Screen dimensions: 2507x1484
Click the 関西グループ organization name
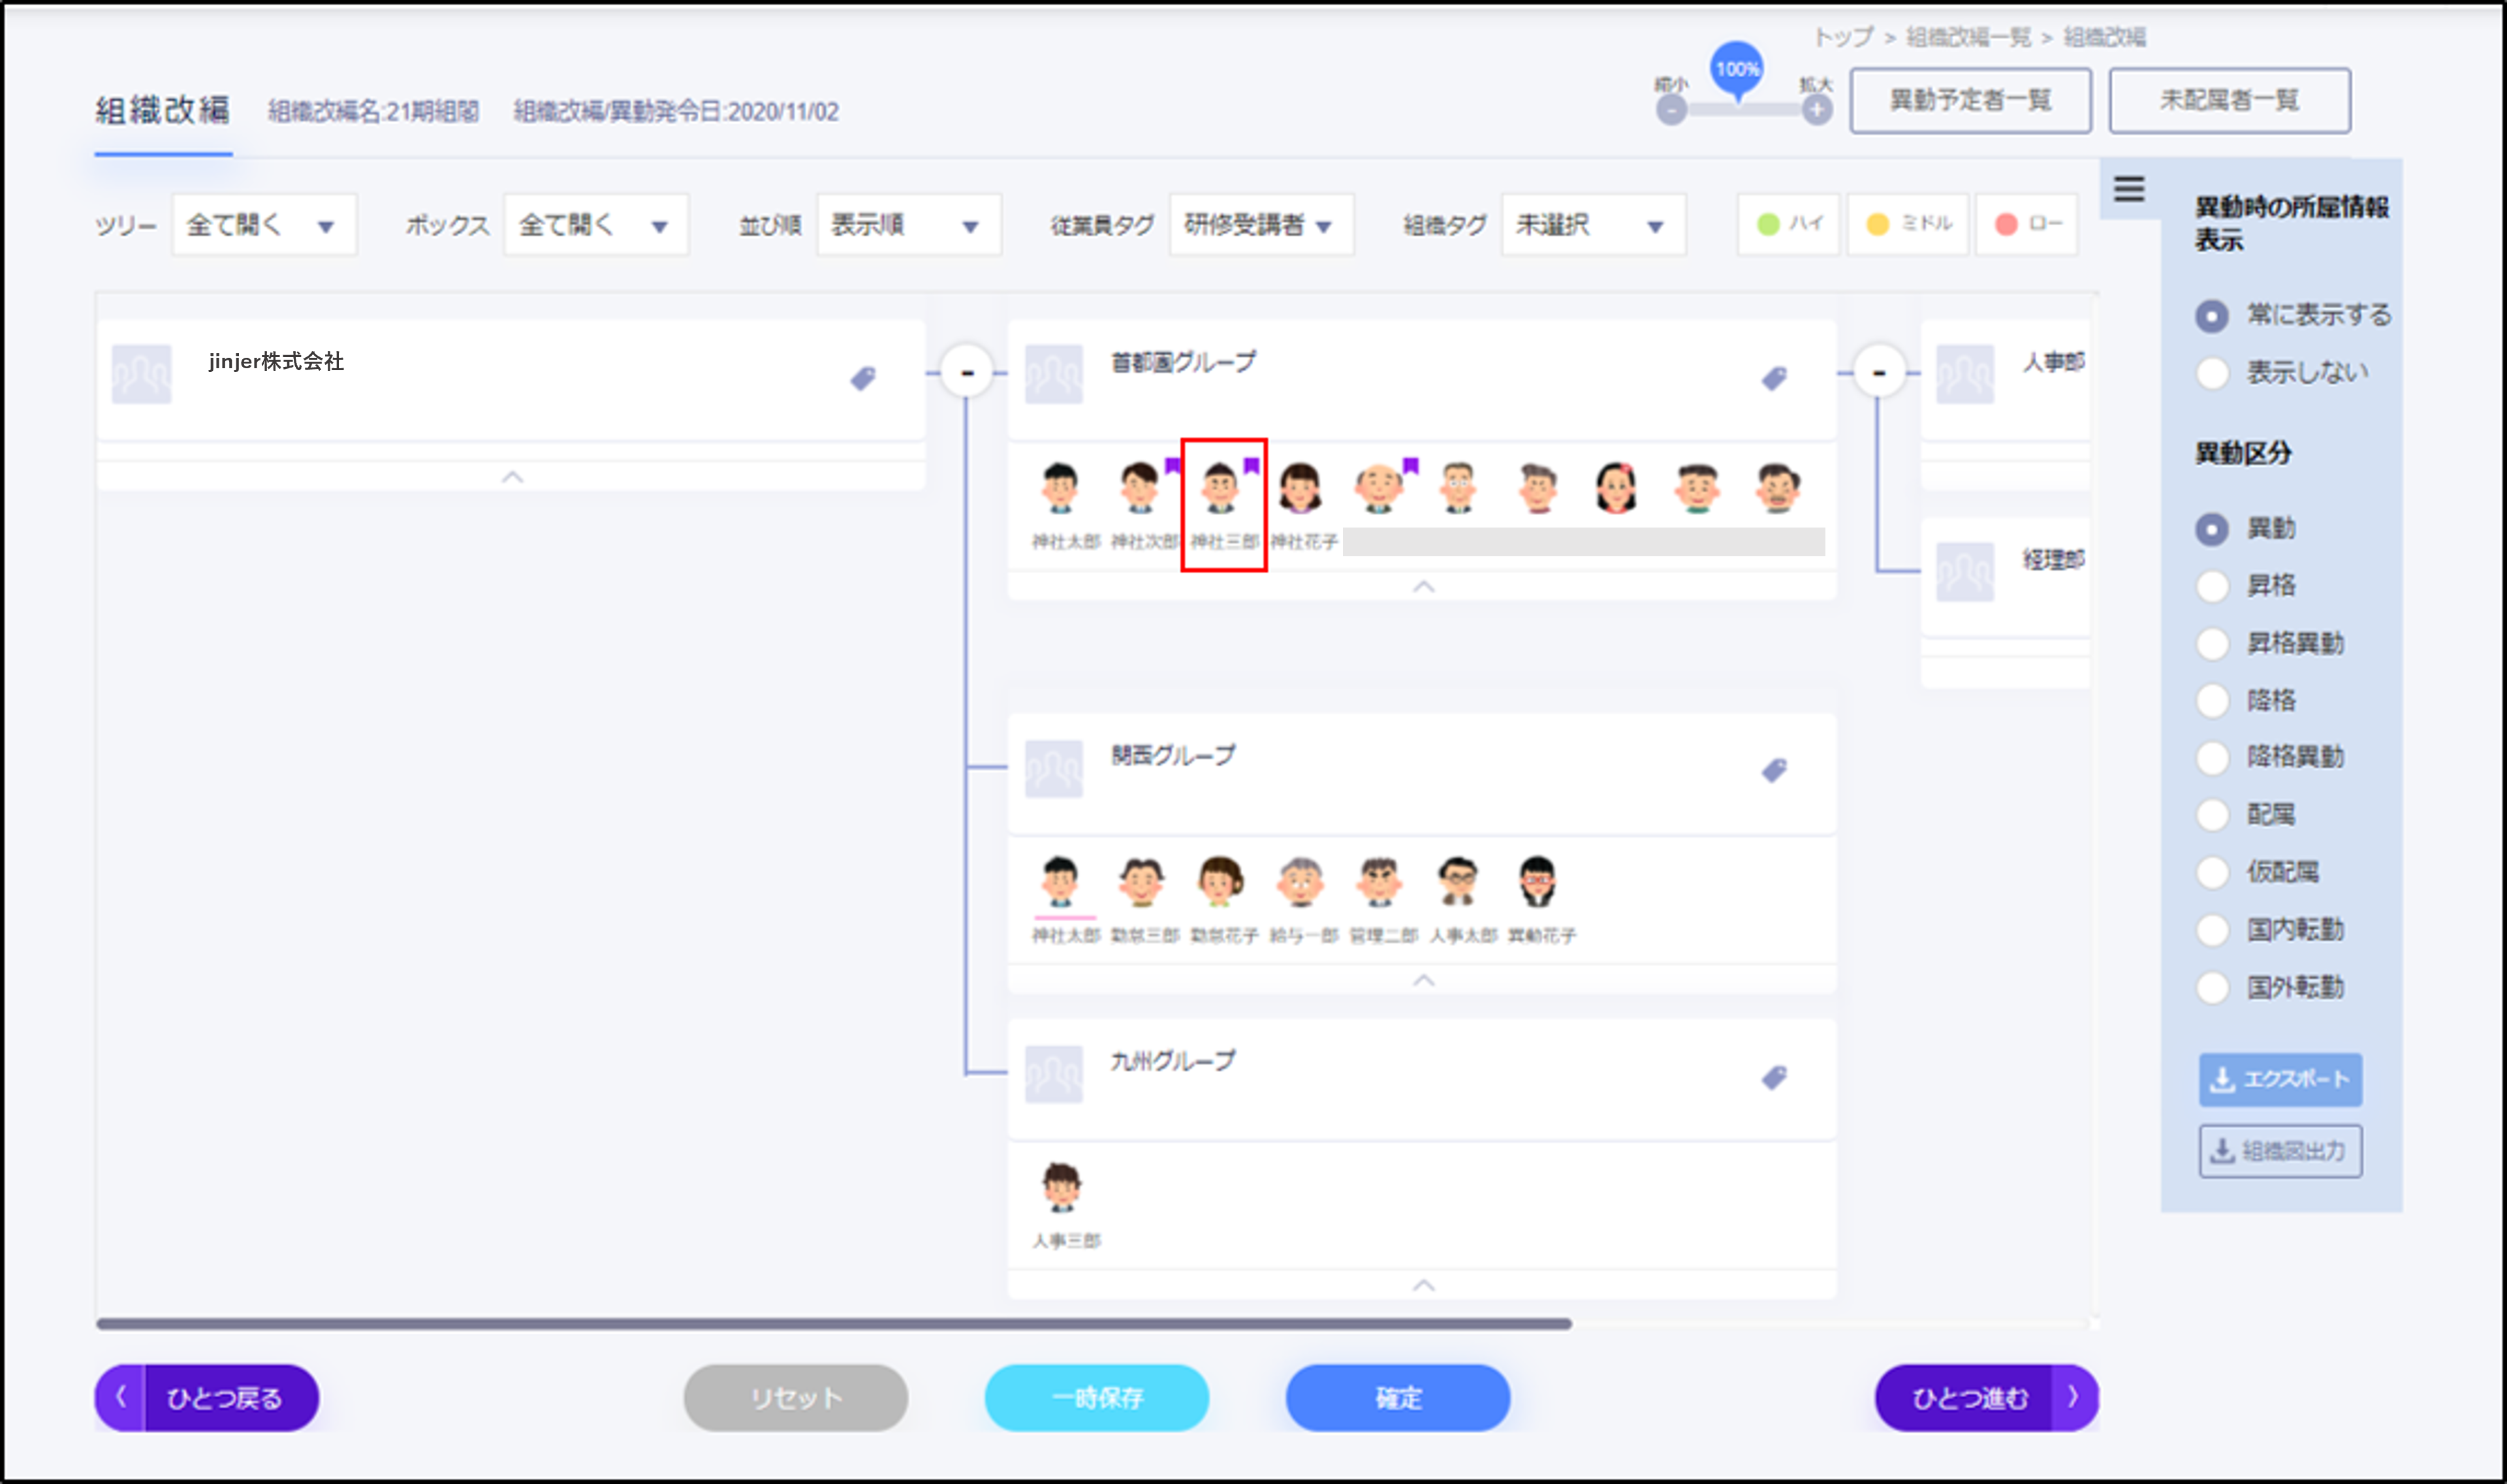(1173, 755)
